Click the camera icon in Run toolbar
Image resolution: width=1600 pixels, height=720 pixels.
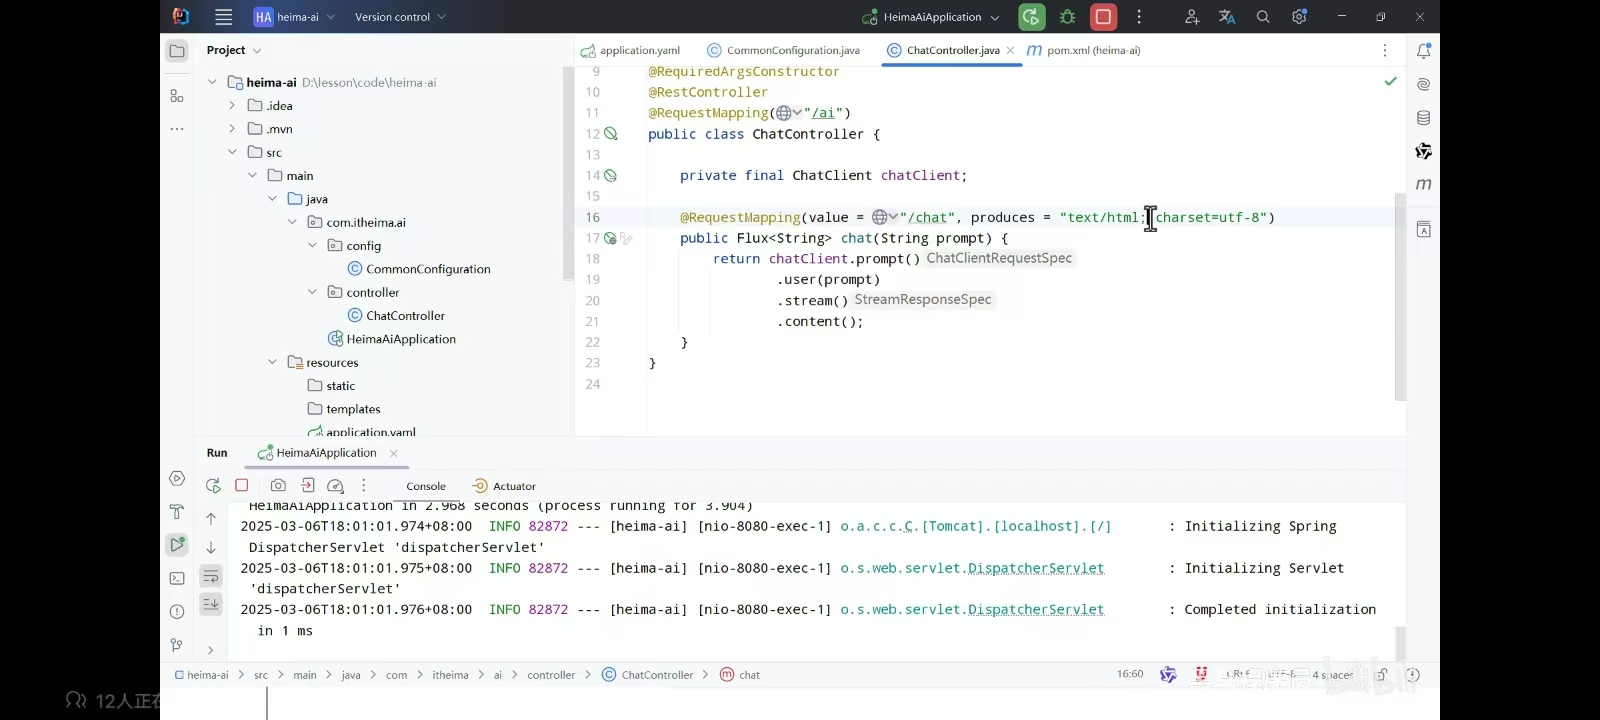pyautogui.click(x=278, y=486)
